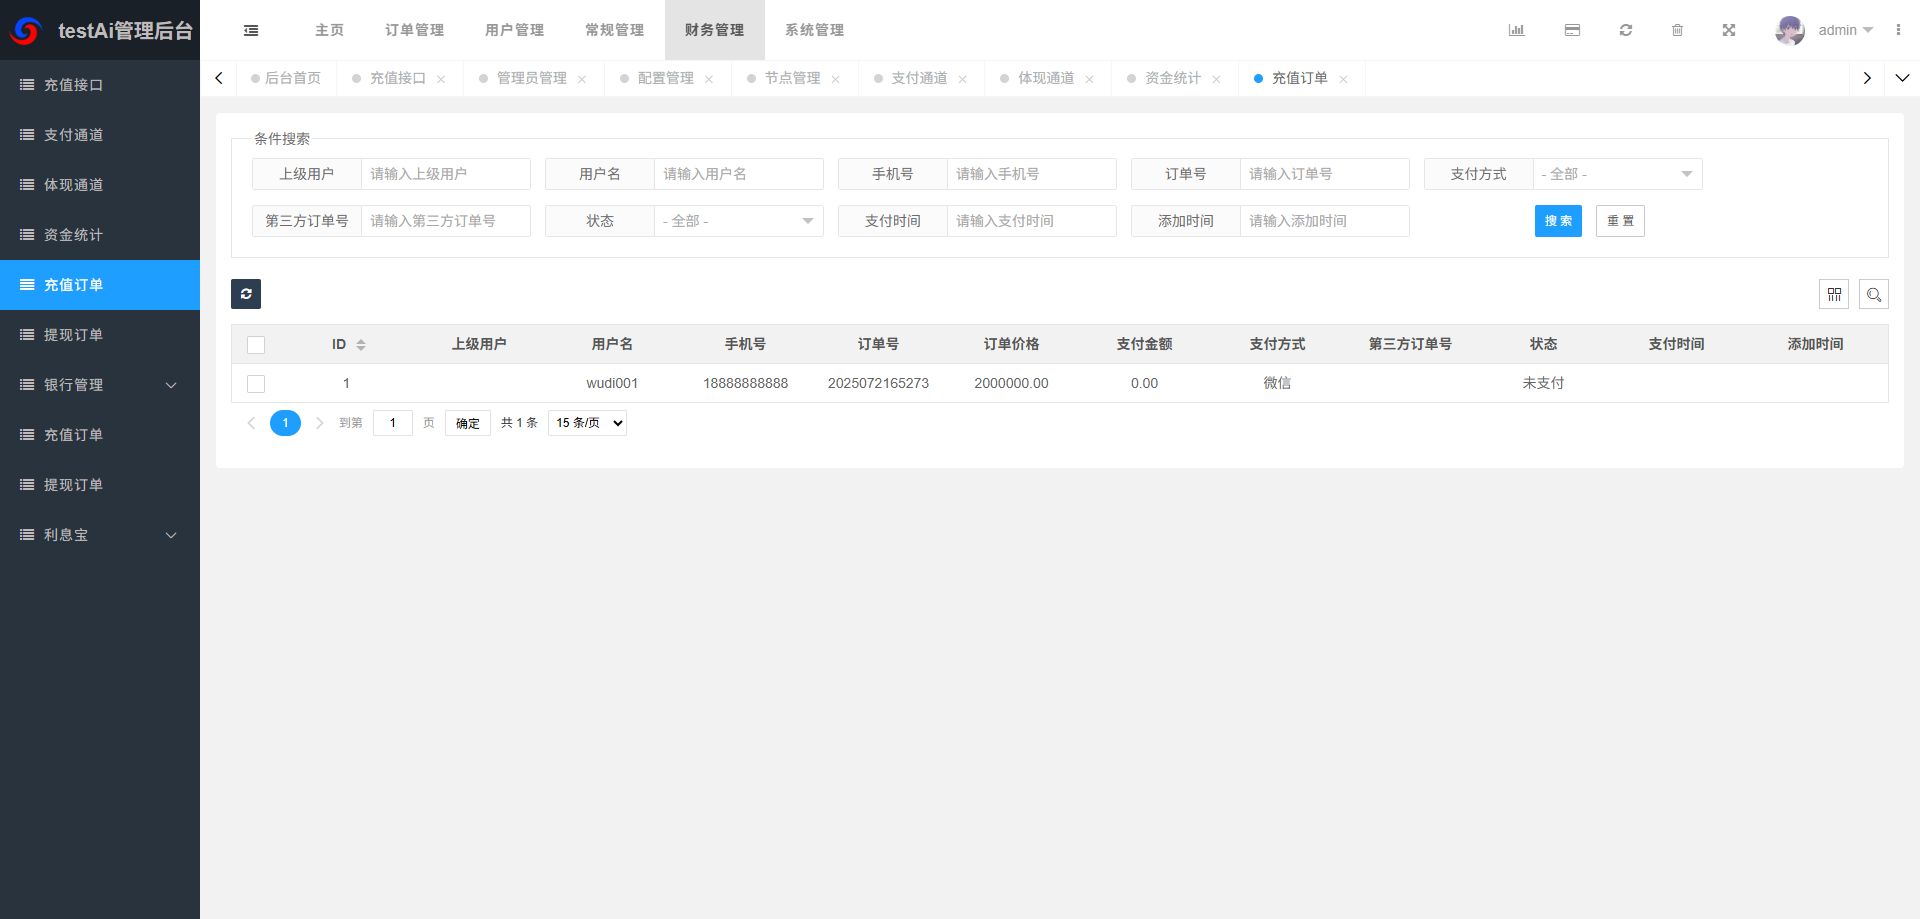Enter fullscreen via the expand arrows icon

tap(1729, 30)
